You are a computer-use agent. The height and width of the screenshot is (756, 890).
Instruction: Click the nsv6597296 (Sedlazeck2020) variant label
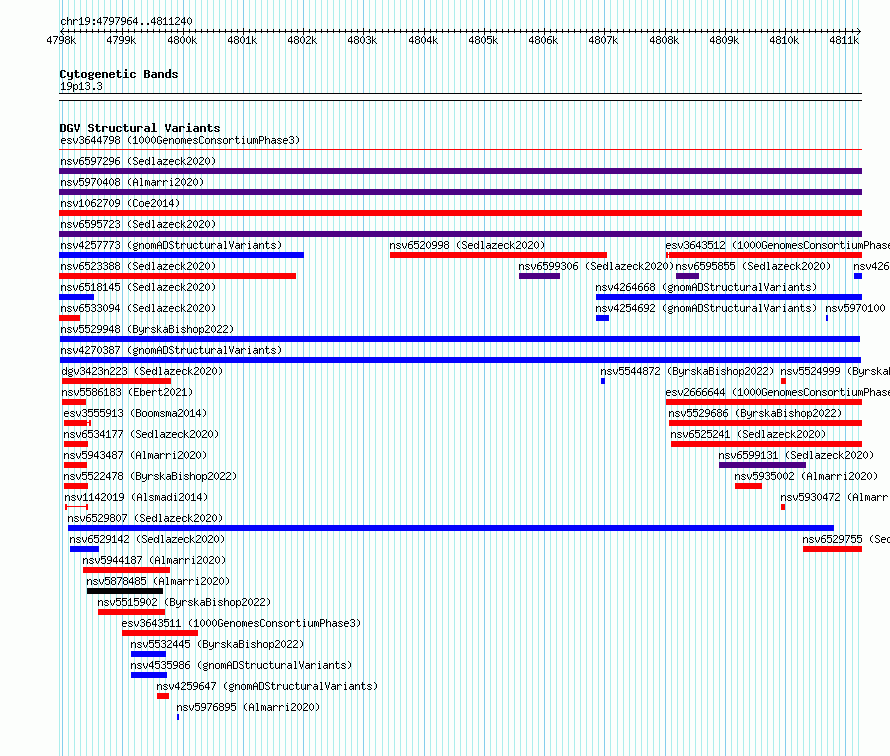(x=138, y=161)
